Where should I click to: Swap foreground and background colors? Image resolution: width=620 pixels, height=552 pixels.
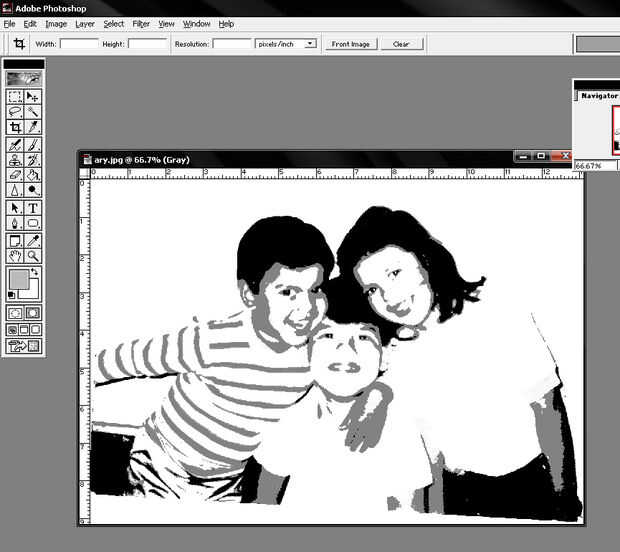36,272
